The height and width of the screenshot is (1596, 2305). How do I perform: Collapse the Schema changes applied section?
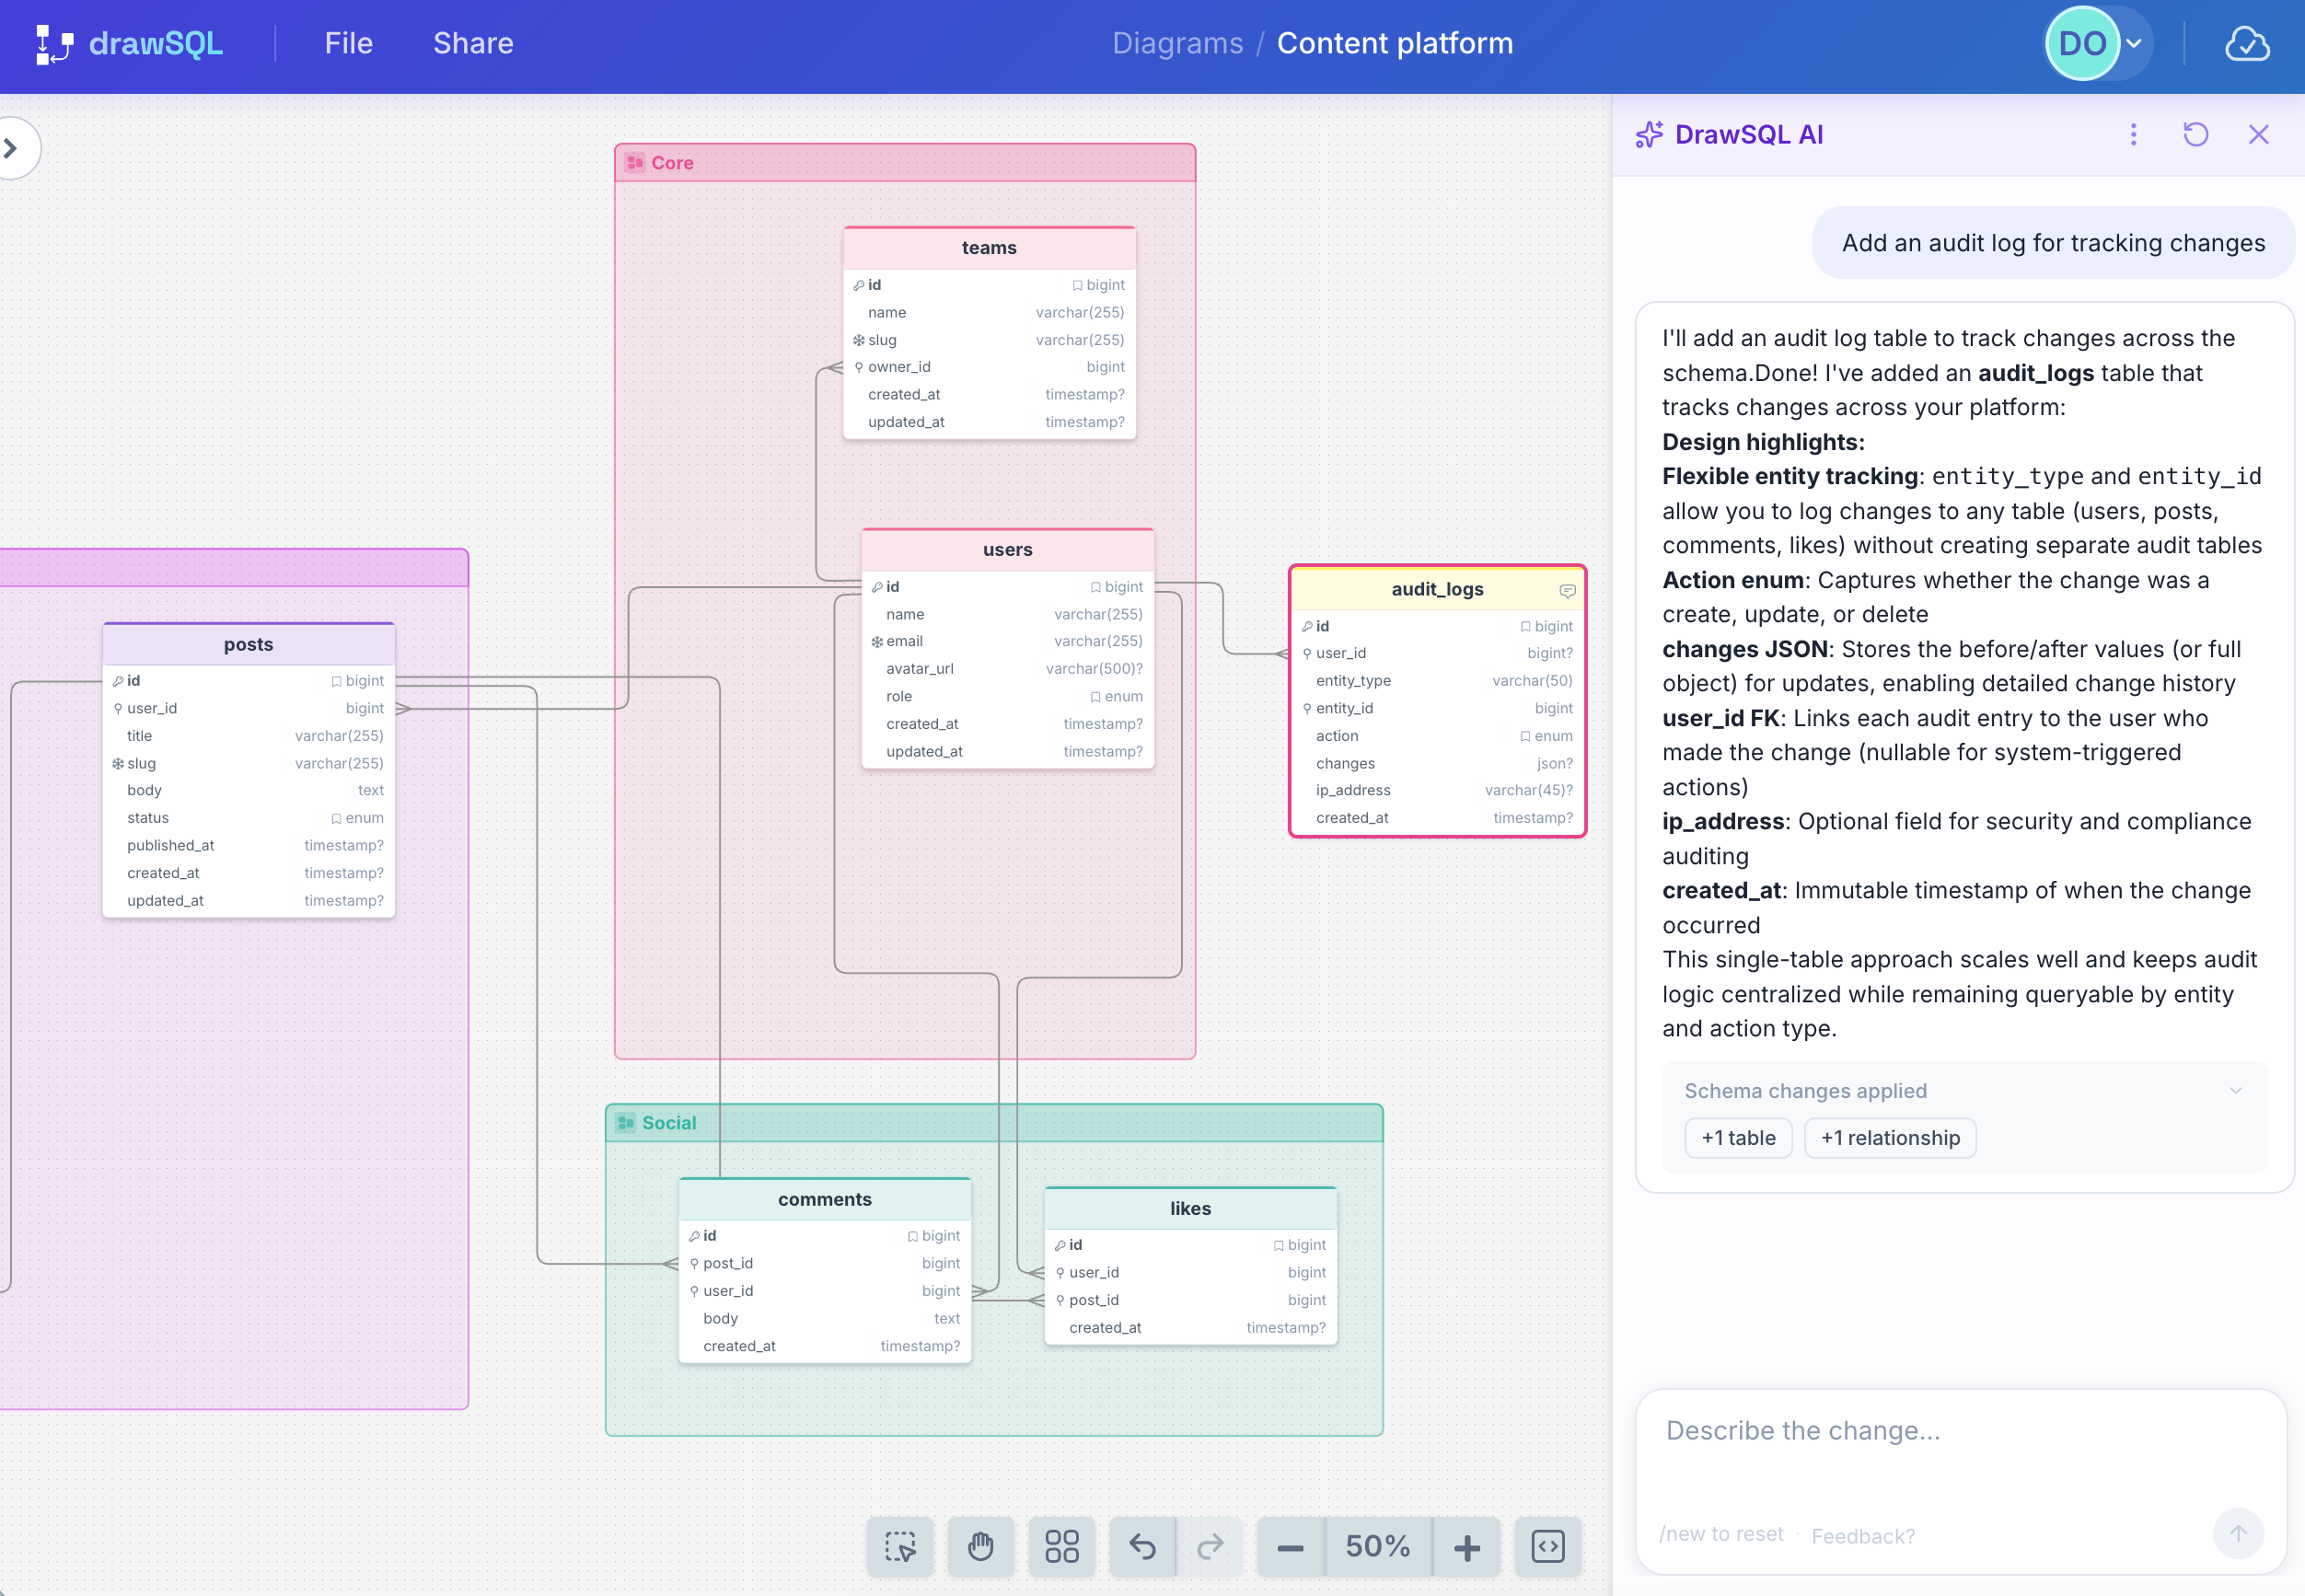(2235, 1091)
